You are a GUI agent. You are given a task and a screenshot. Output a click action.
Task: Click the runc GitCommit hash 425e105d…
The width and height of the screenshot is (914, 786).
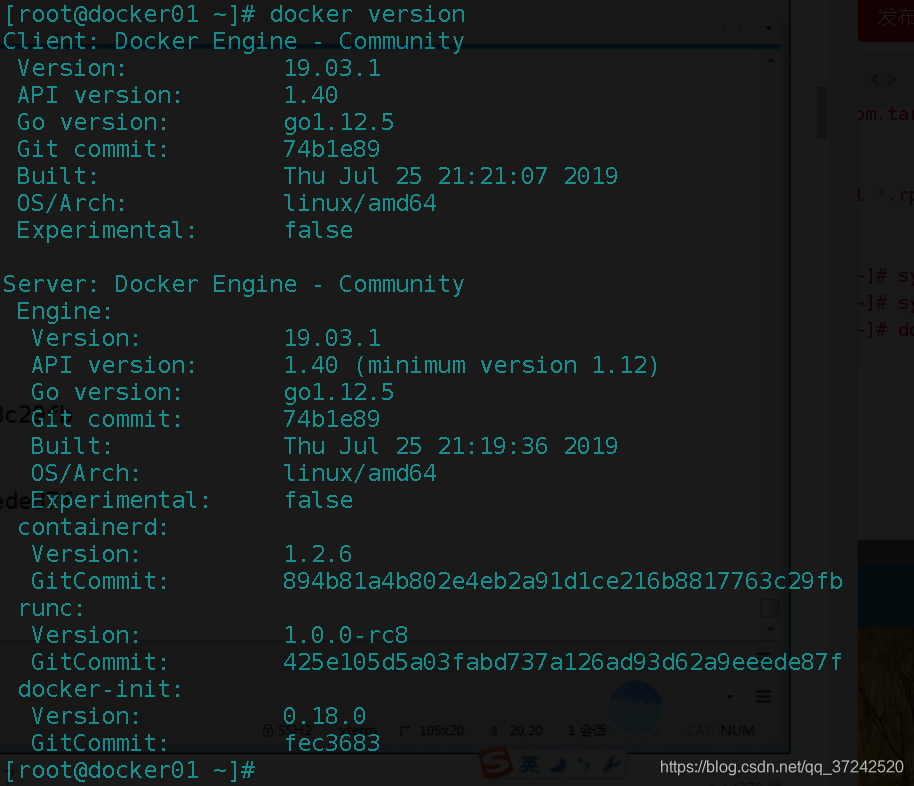[563, 662]
